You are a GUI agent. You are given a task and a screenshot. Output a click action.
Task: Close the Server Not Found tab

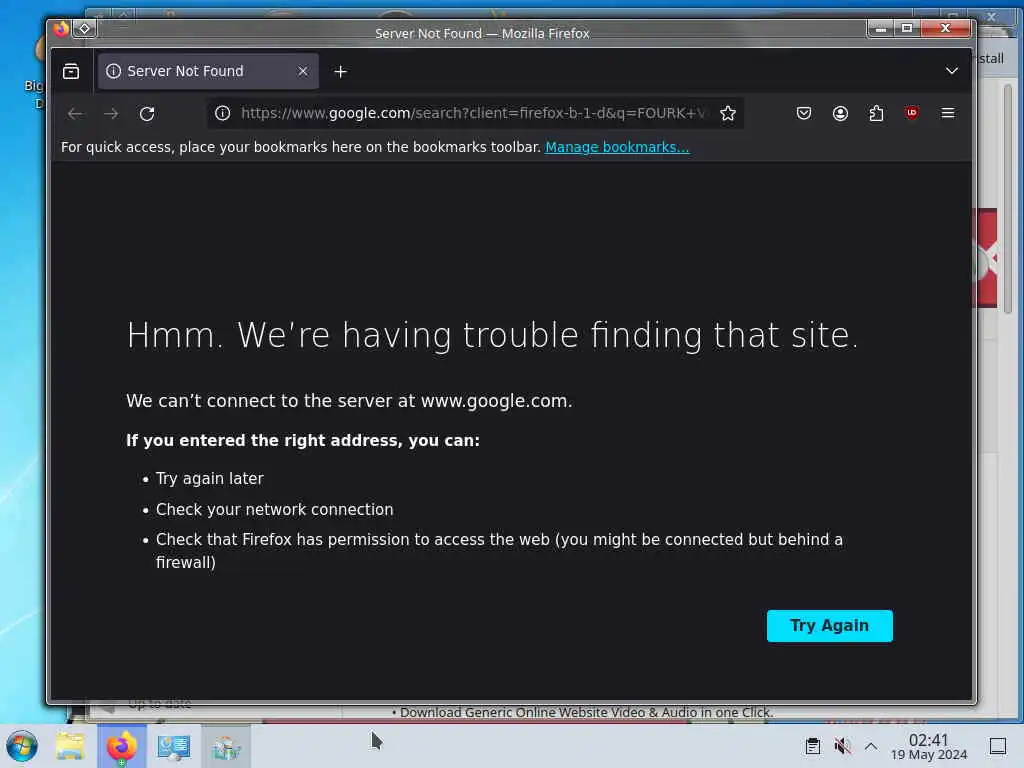pyautogui.click(x=303, y=71)
